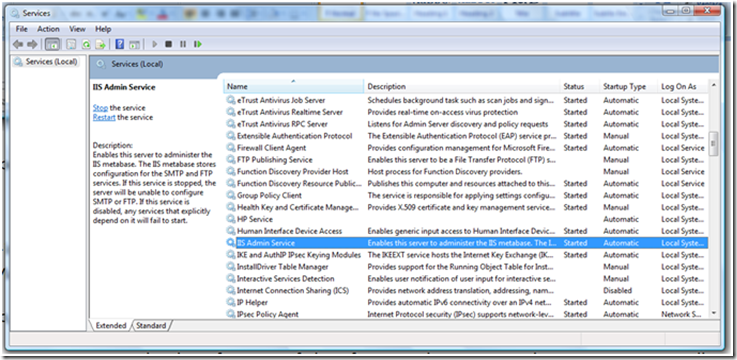Switch to the Extended tab
737x360 pixels.
111,325
